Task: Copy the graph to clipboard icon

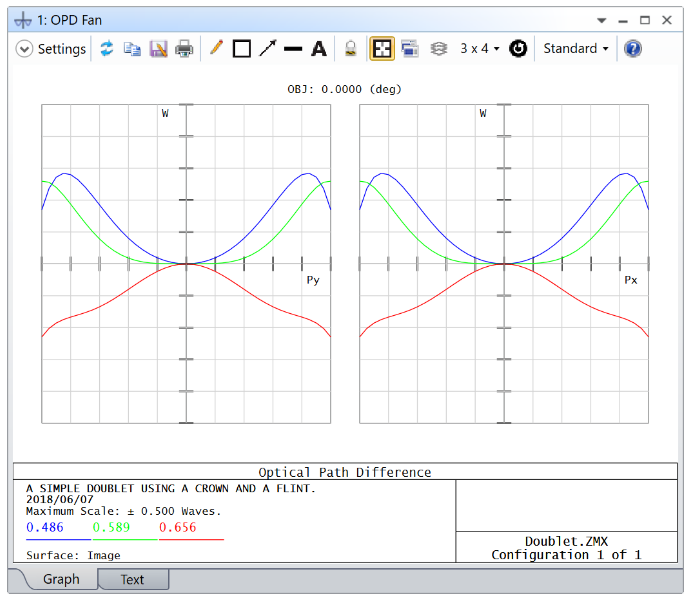Action: 132,49
